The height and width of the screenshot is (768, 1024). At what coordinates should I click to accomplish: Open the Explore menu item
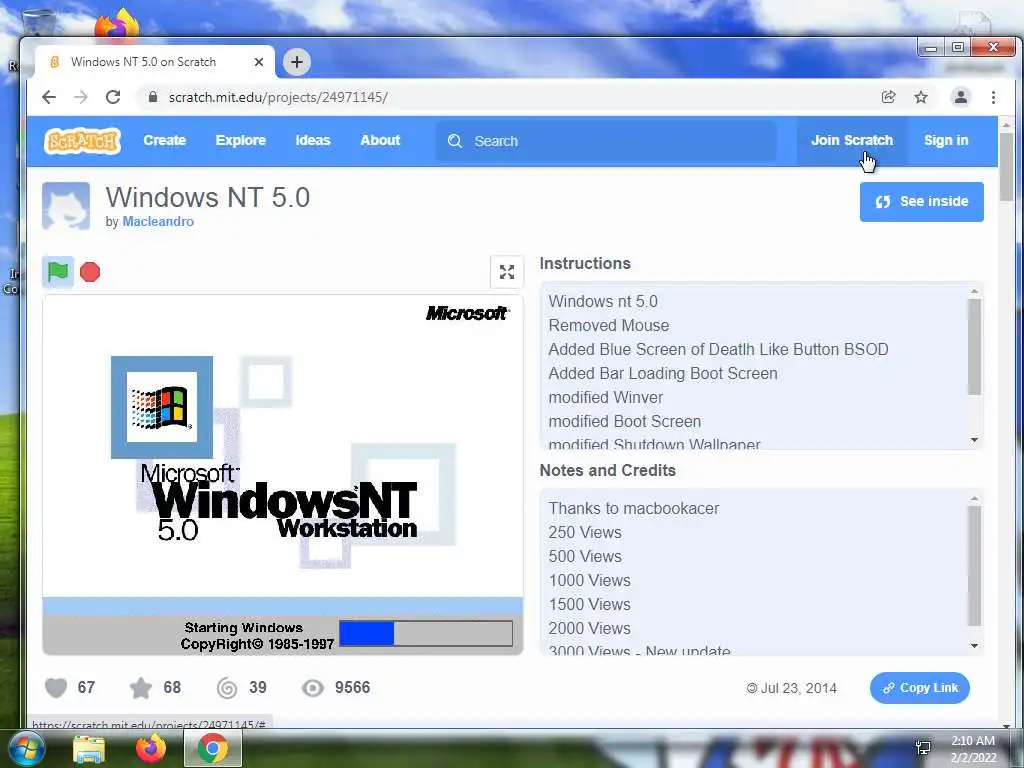click(240, 140)
